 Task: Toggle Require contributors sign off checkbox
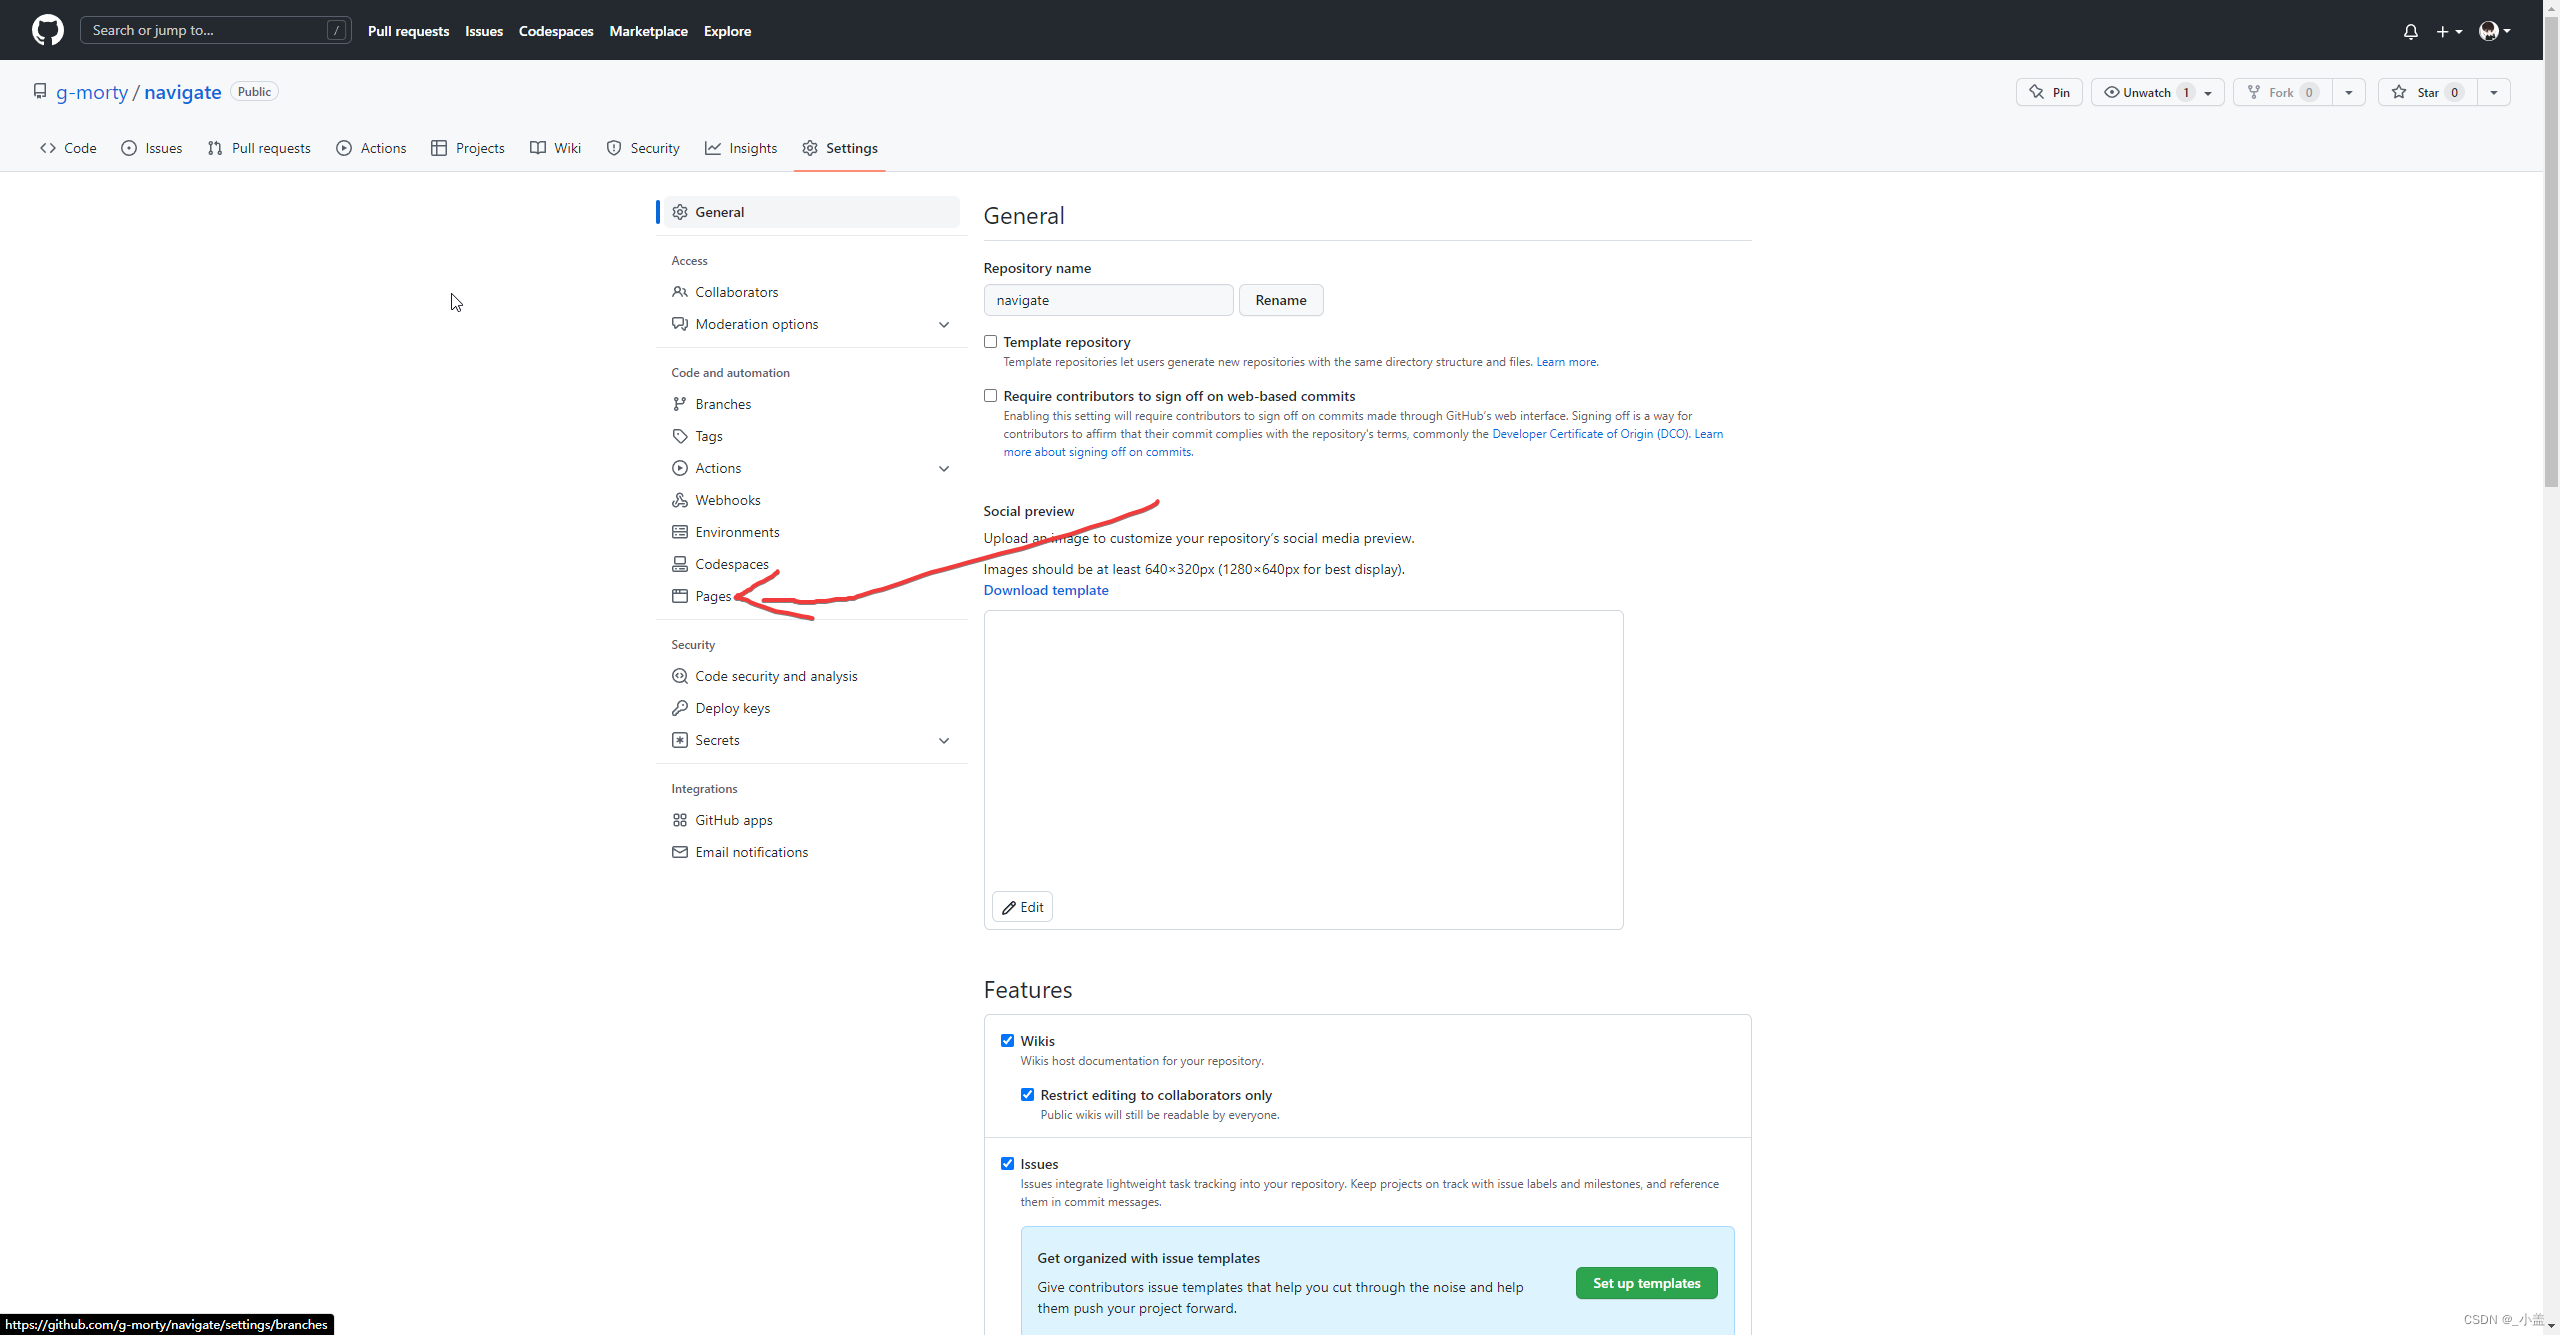[x=990, y=395]
